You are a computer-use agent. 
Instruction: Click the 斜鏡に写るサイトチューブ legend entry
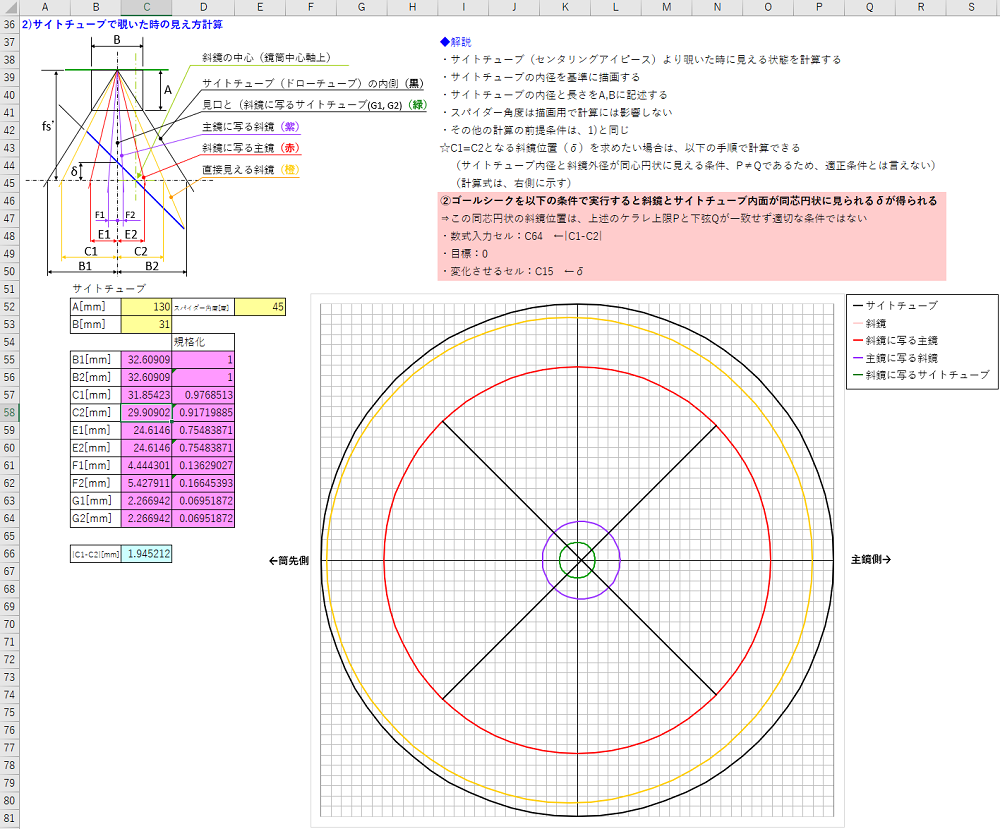click(922, 375)
